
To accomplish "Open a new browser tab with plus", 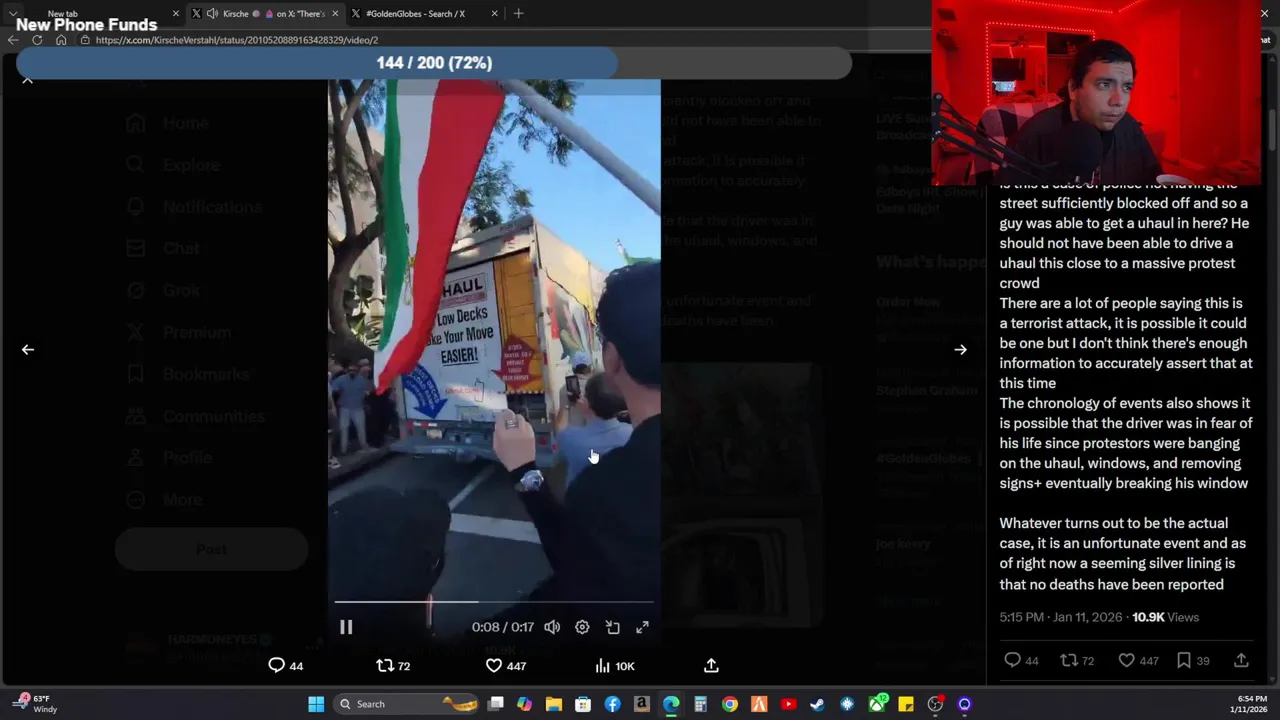I will click(518, 13).
